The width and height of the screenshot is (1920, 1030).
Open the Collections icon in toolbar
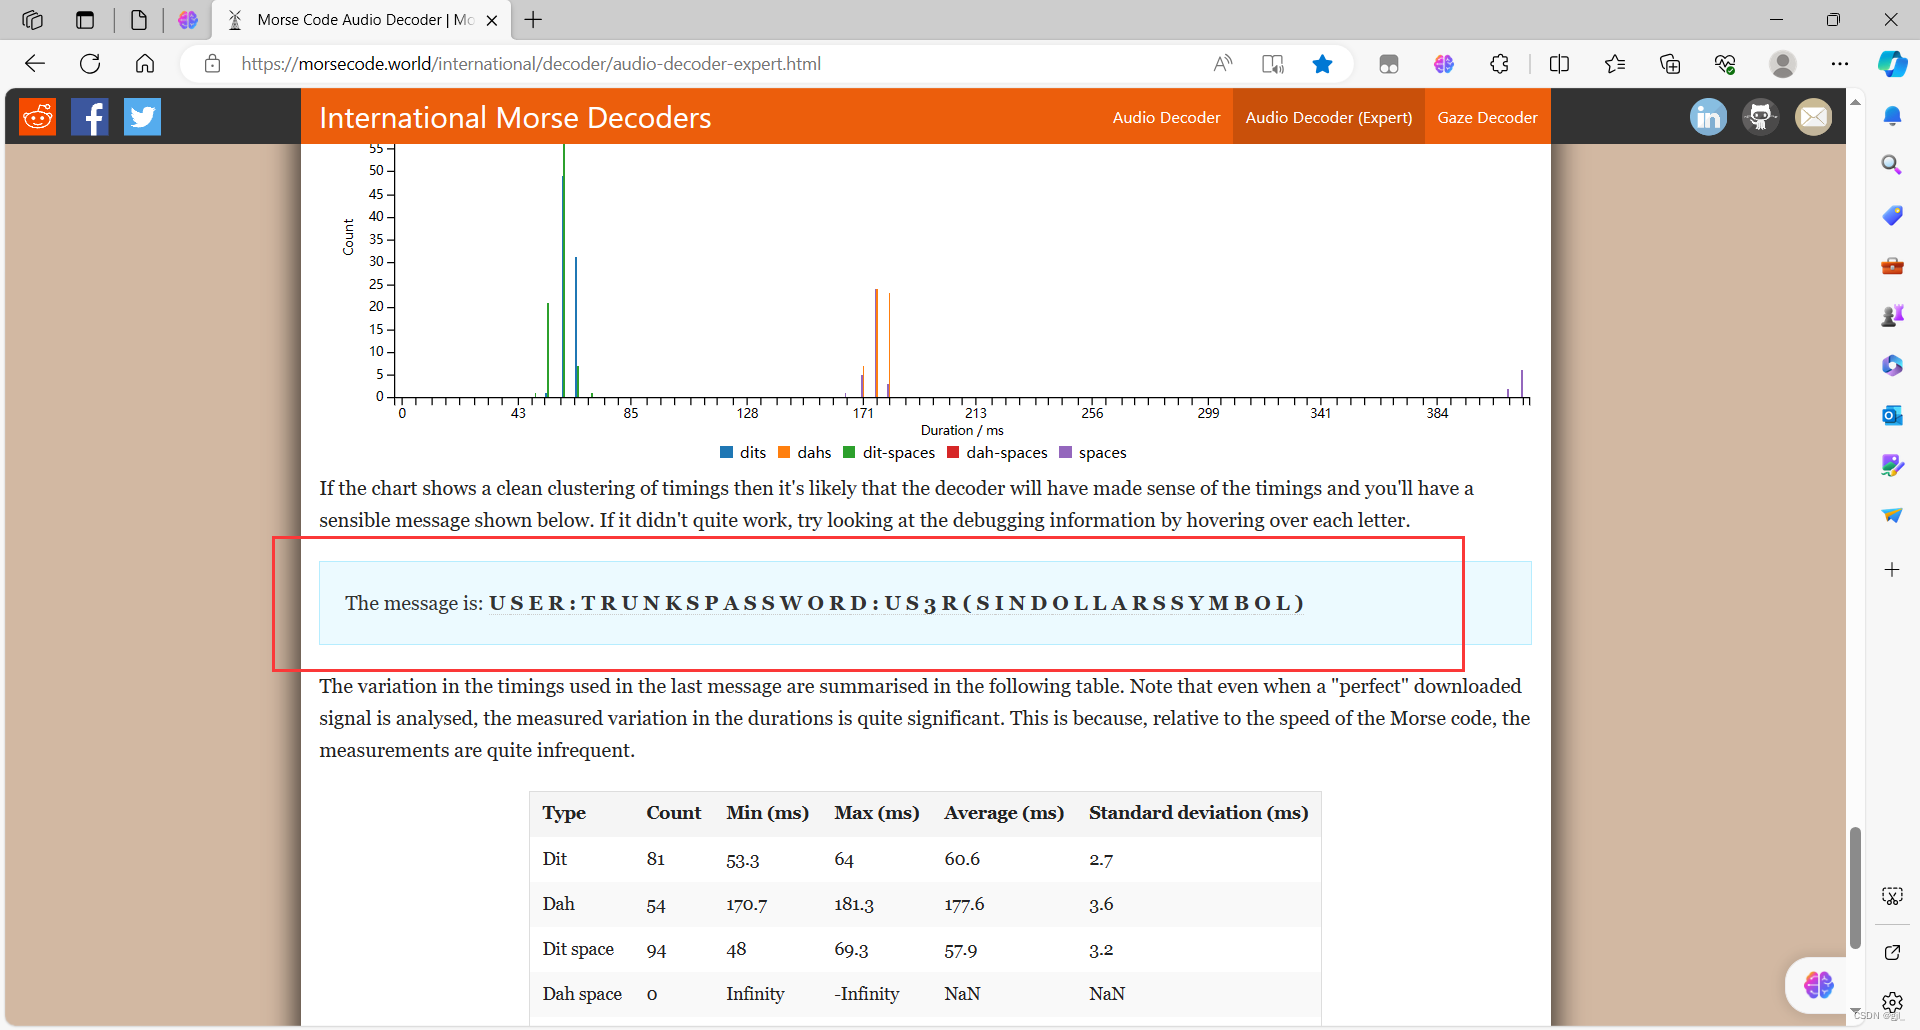(x=1669, y=64)
